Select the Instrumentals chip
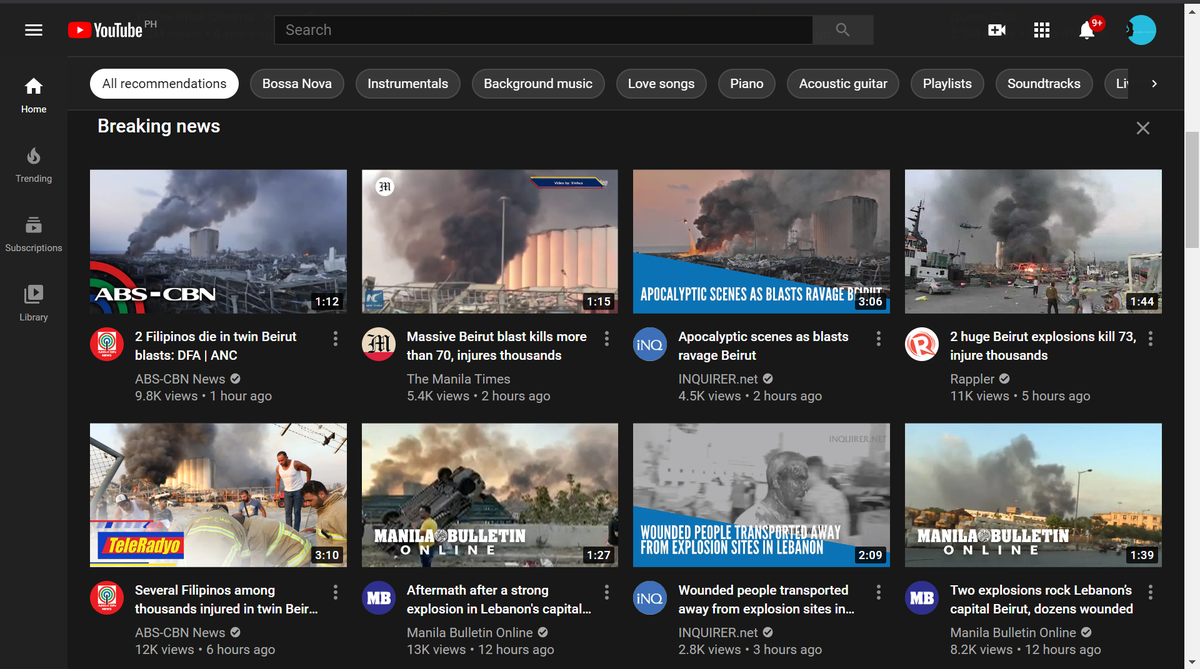This screenshot has height=669, width=1200. tap(408, 84)
